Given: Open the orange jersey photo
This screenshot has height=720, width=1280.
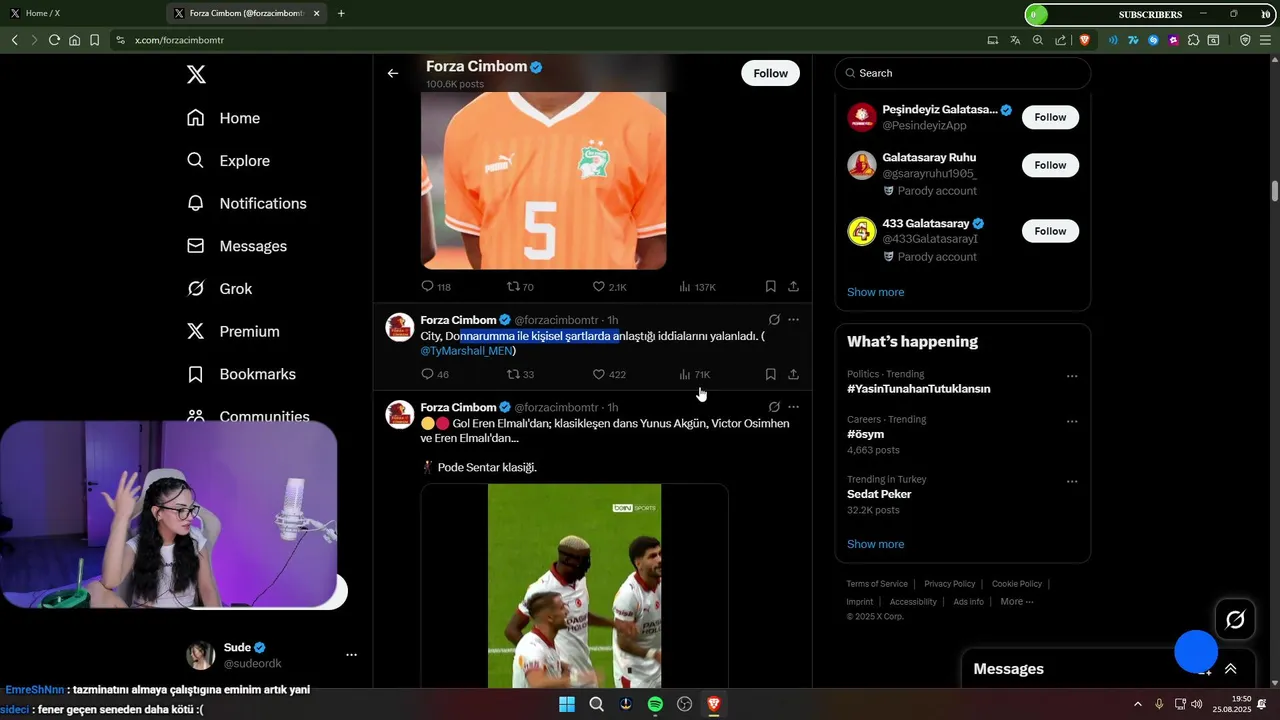Looking at the screenshot, I should [543, 180].
